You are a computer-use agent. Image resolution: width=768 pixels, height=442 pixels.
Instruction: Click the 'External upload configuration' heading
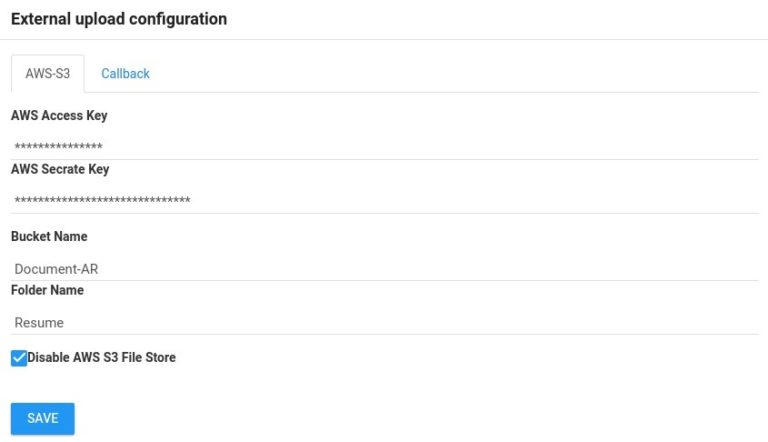tap(118, 19)
